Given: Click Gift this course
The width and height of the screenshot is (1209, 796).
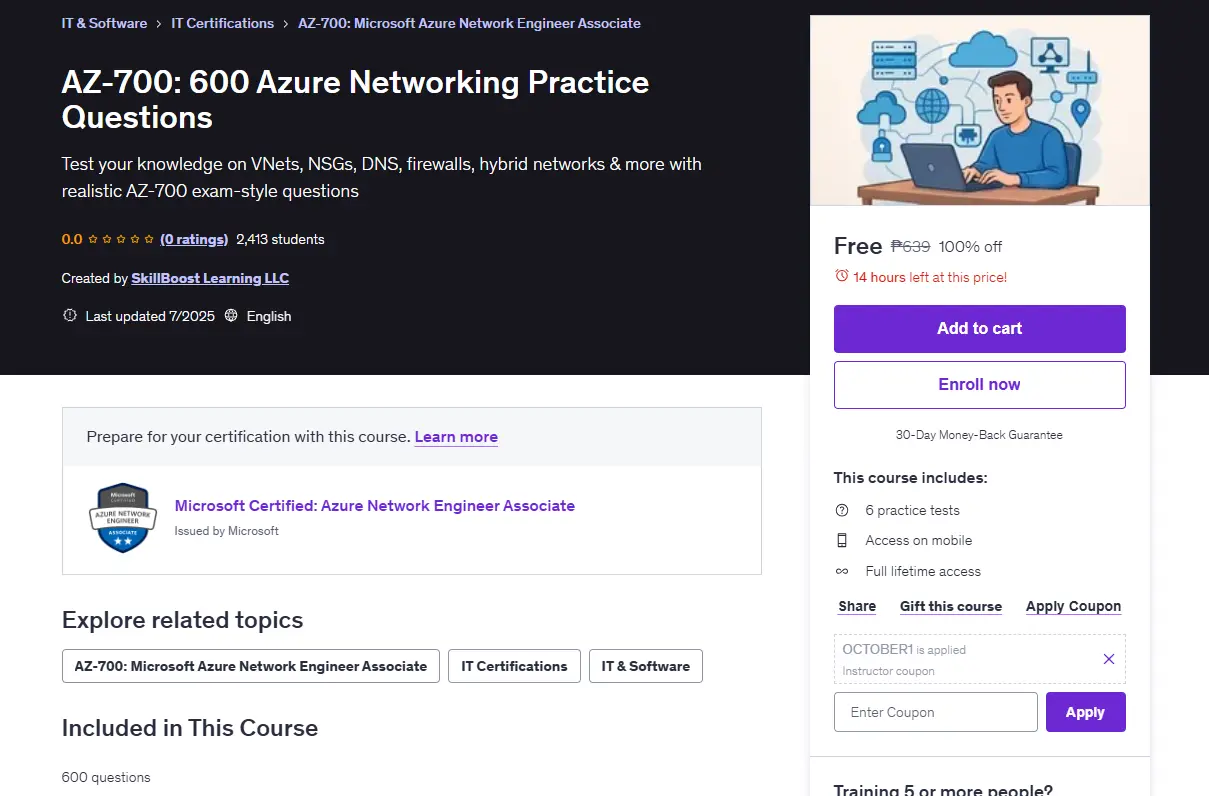Looking at the screenshot, I should (x=951, y=606).
